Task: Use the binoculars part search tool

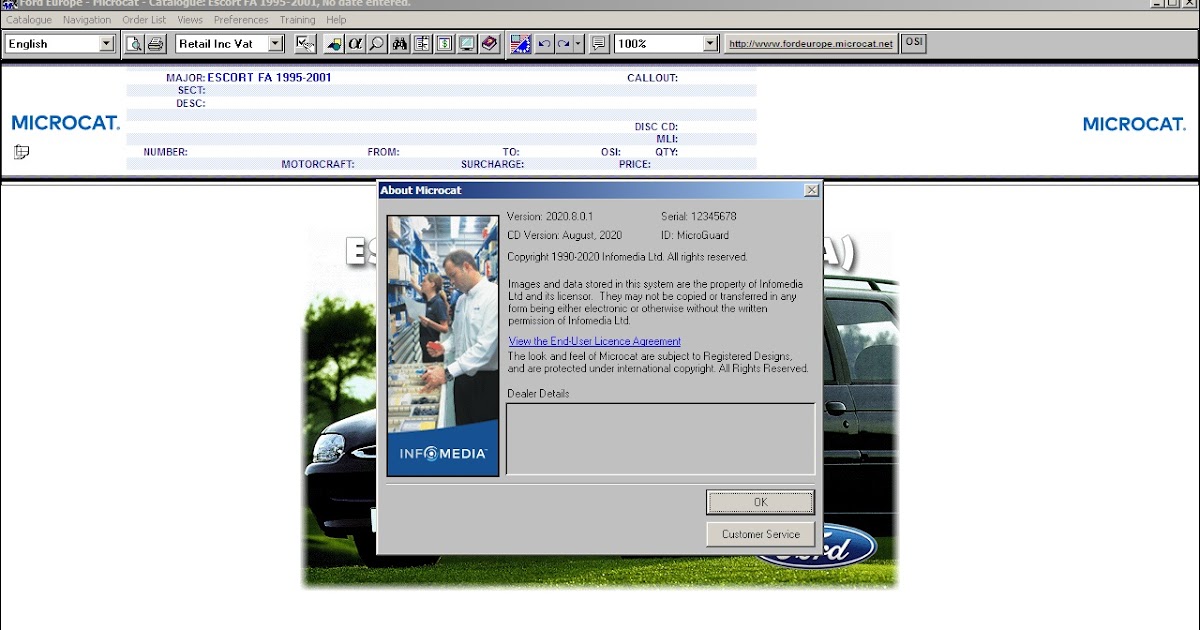Action: (x=400, y=43)
